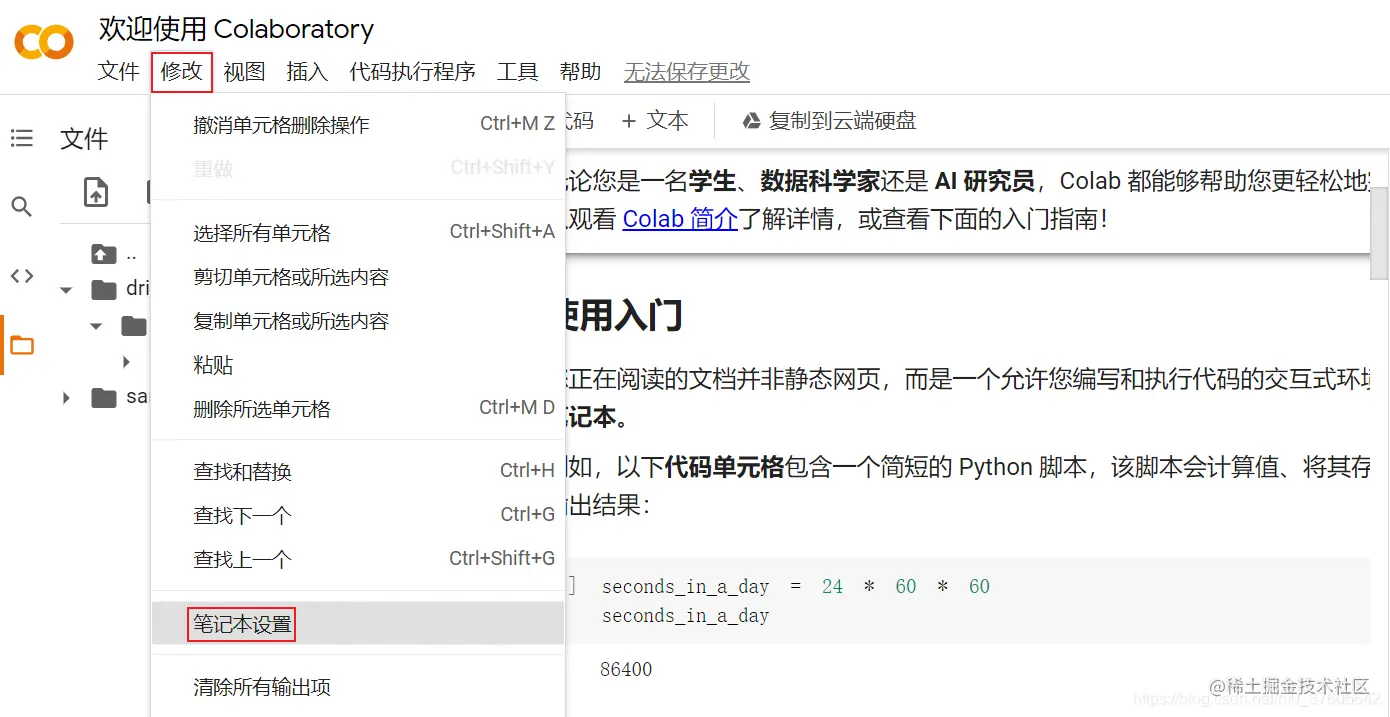Open the table of contents sidebar icon
Image resolution: width=1390 pixels, height=717 pixels.
22,138
